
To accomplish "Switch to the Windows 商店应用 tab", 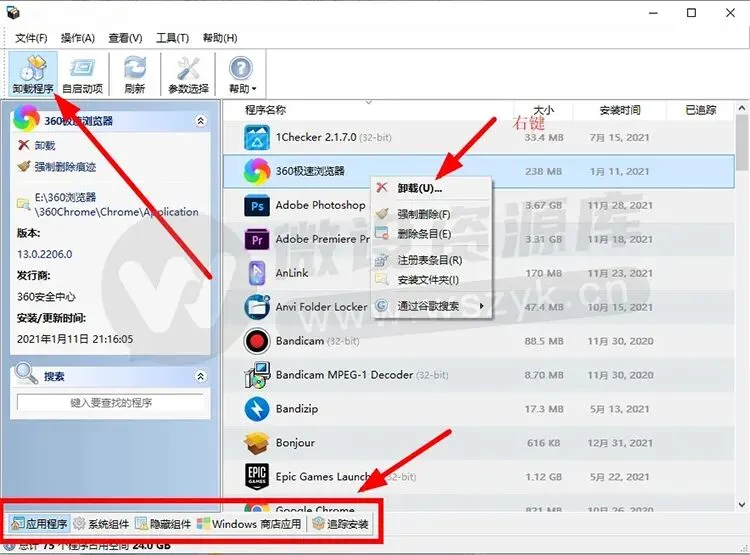I will coord(249,524).
